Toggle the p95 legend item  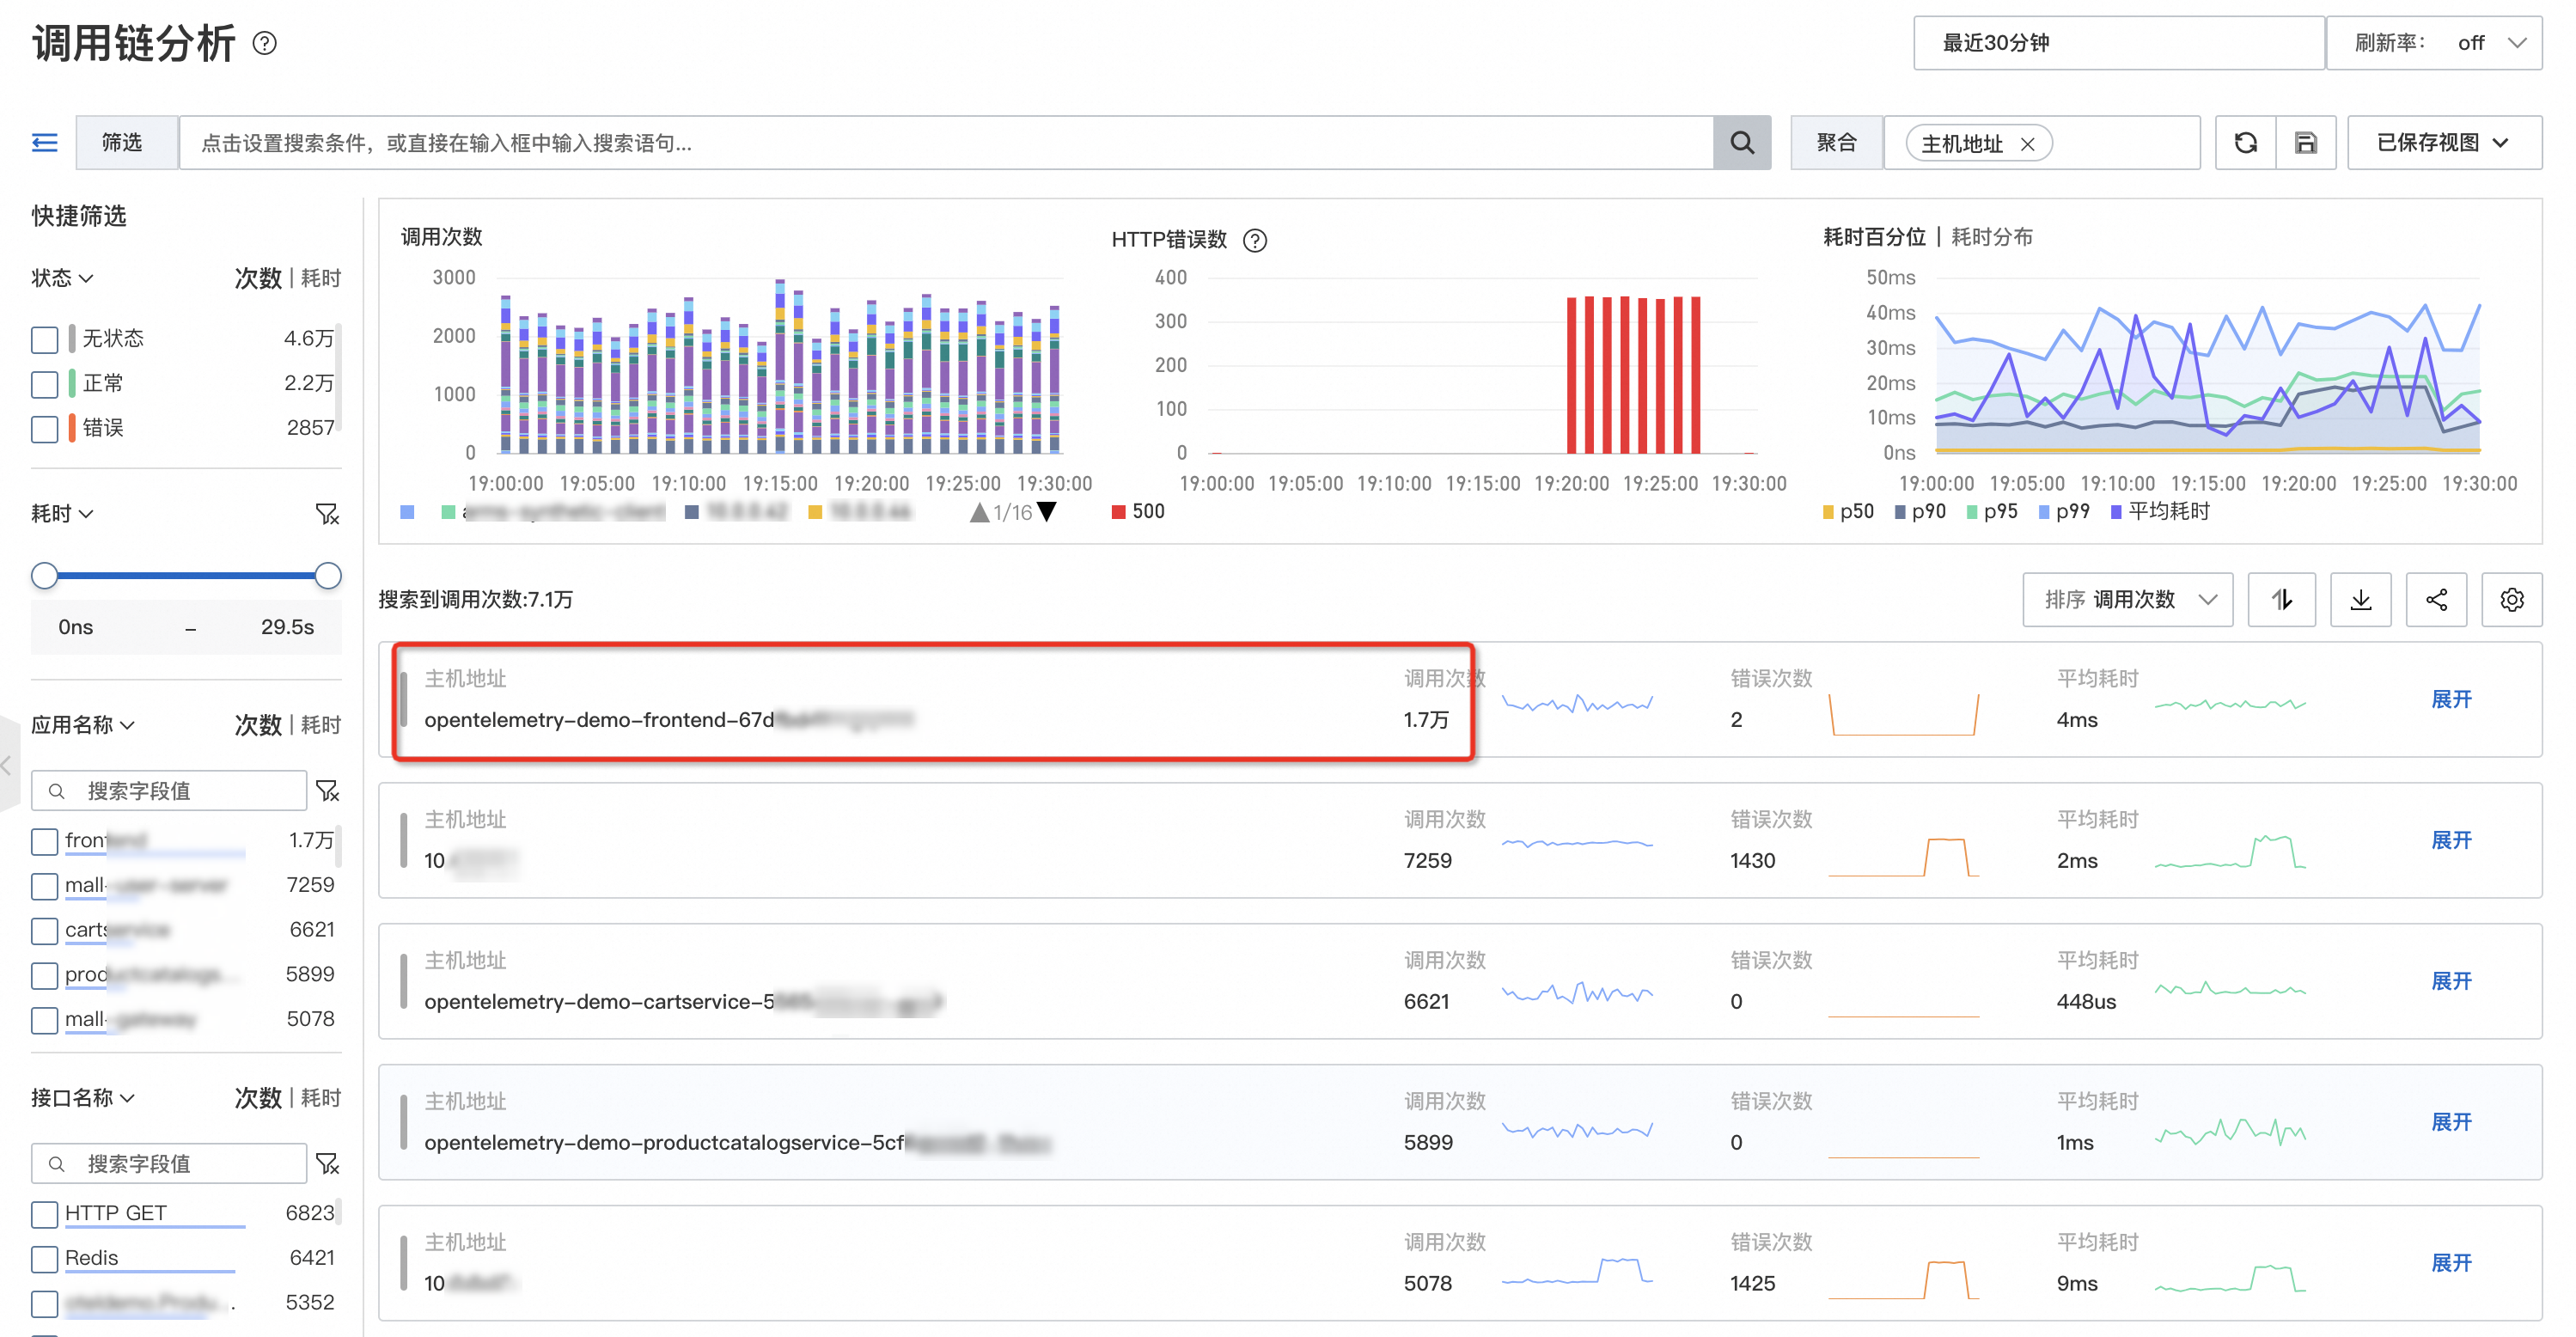1991,512
